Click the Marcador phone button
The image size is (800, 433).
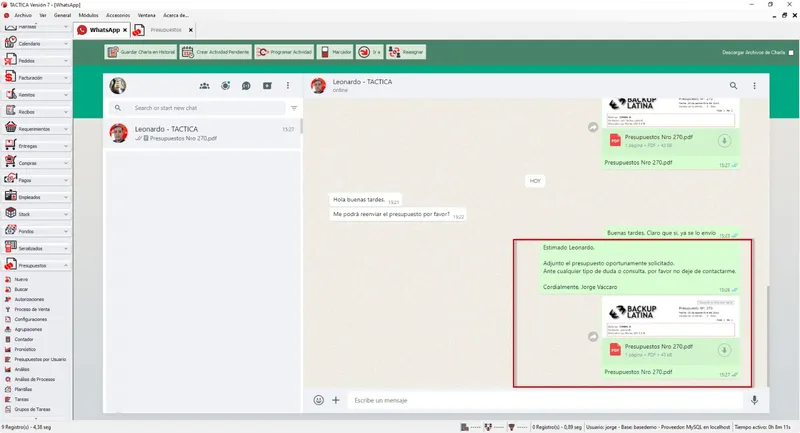[x=335, y=52]
